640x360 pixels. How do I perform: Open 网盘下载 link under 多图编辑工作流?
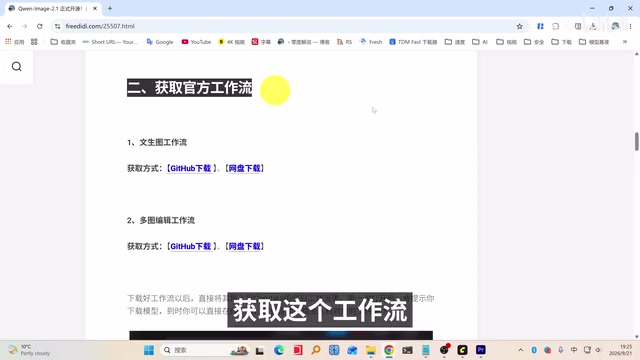click(244, 246)
